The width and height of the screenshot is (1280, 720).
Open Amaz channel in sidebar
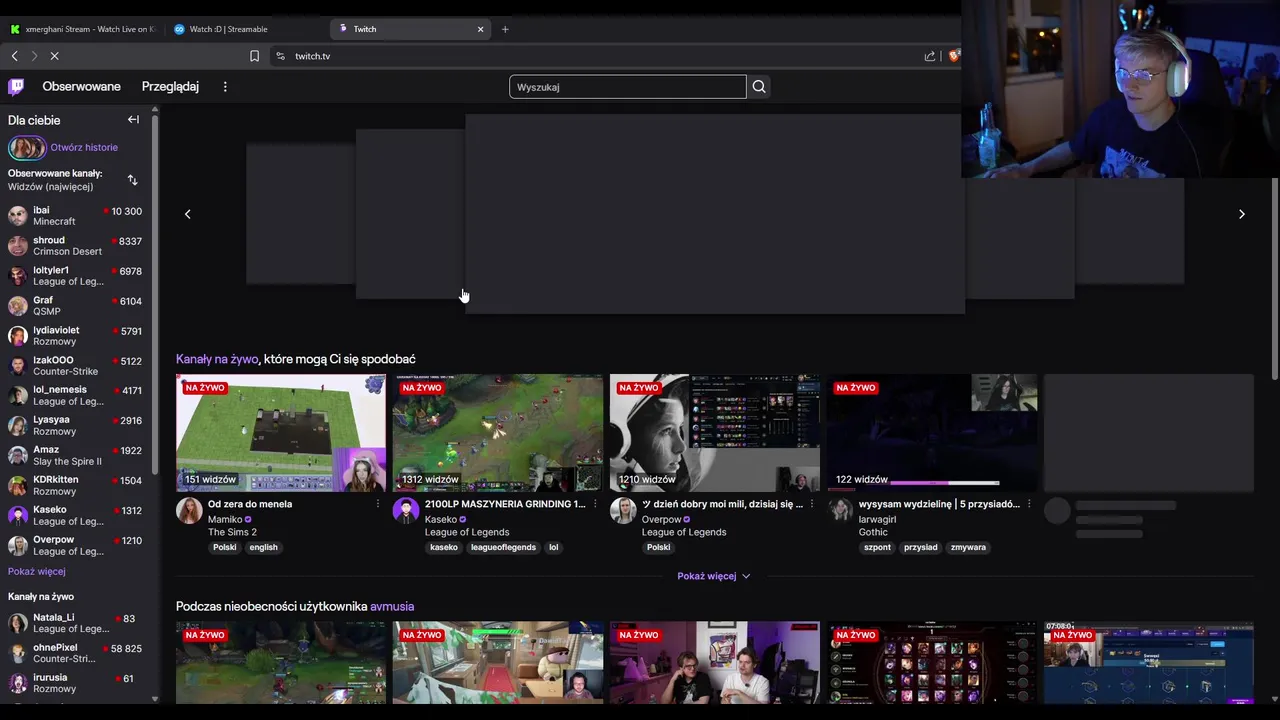76,455
